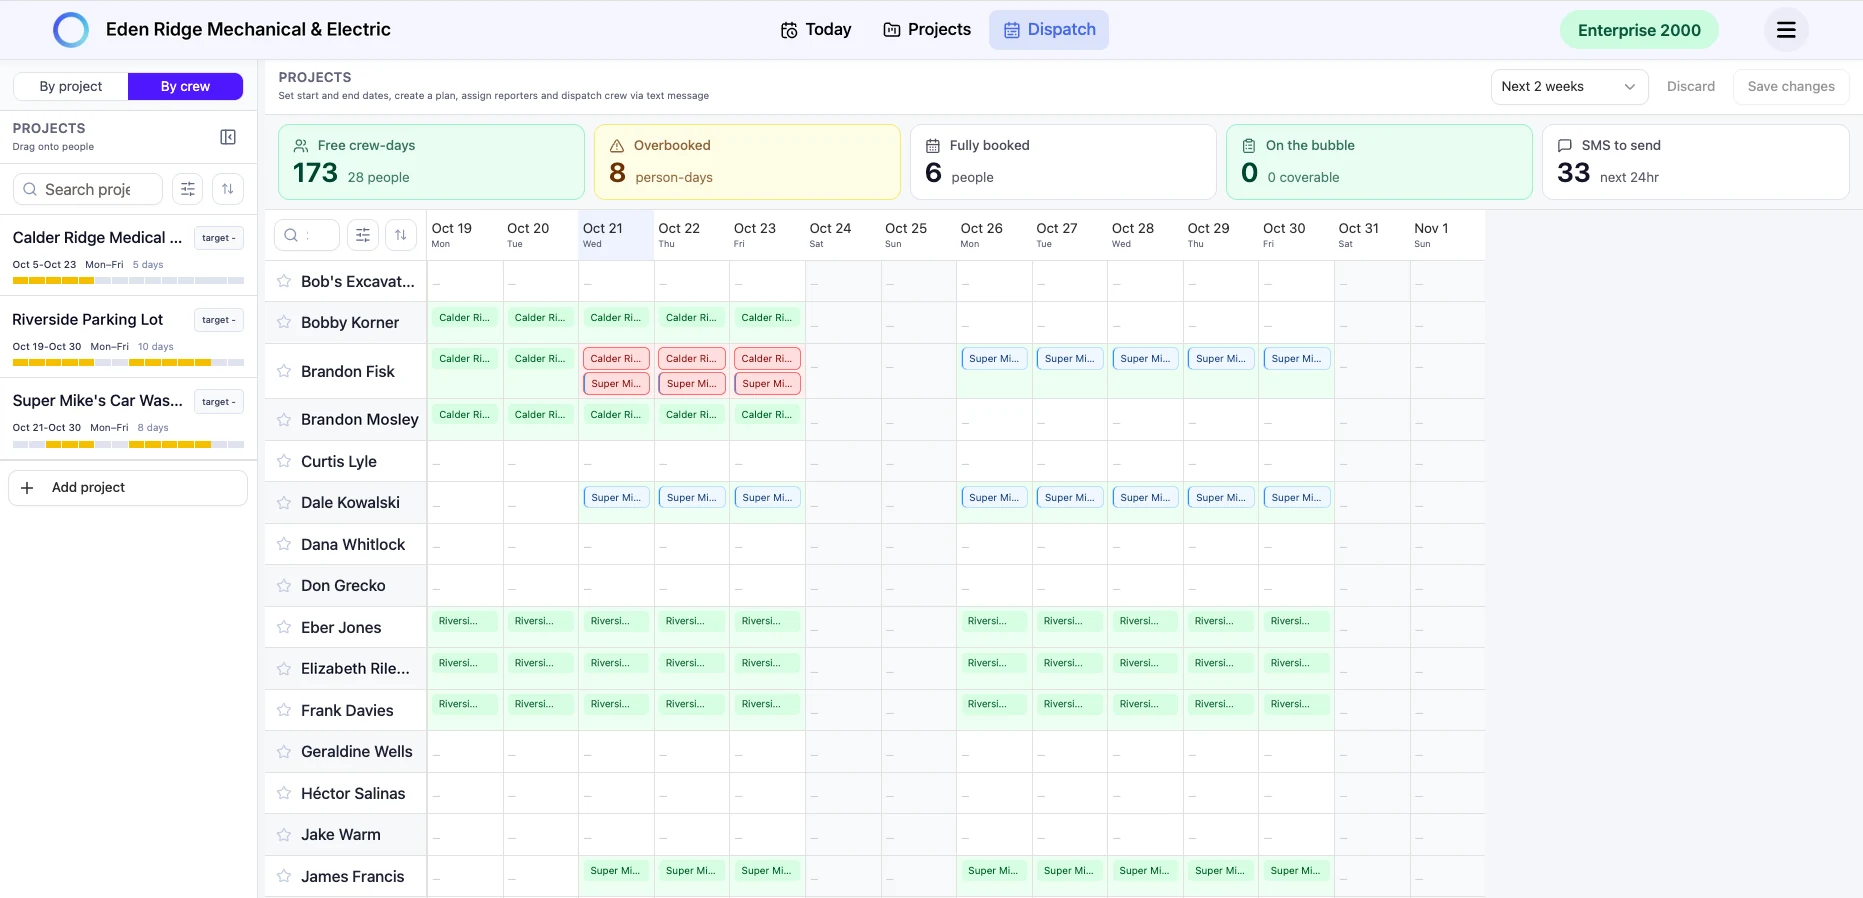Click Riverside Parking Lot progress bar
1863x898 pixels.
(128, 363)
